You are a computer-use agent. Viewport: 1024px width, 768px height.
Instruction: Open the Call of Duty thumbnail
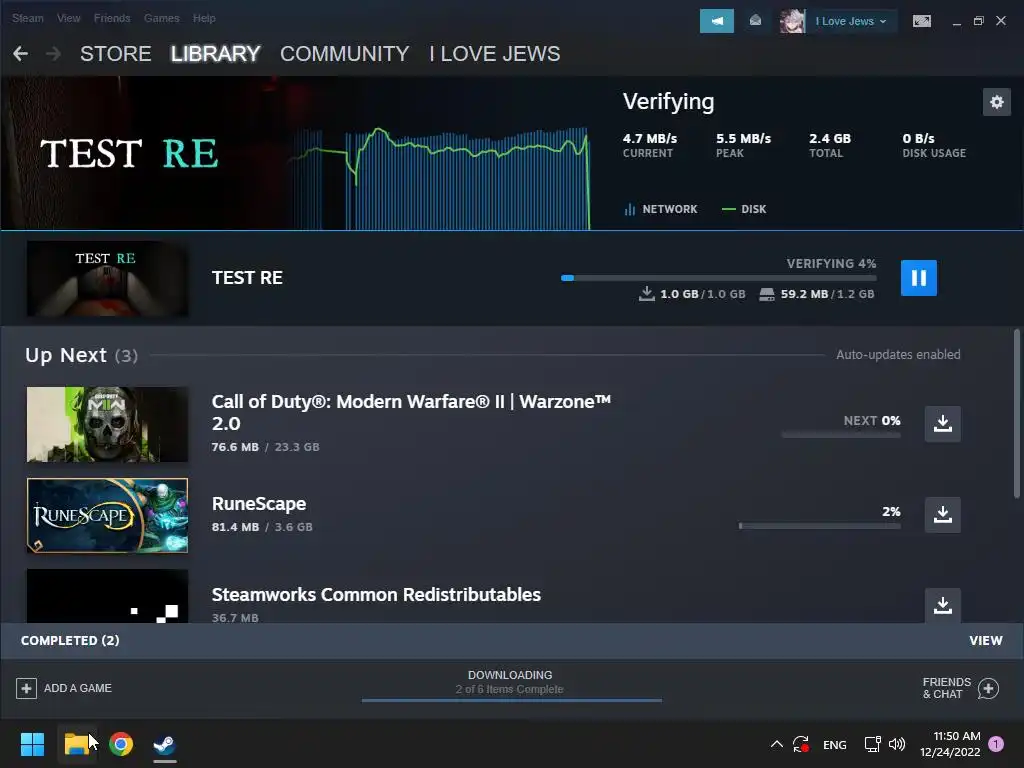(107, 424)
